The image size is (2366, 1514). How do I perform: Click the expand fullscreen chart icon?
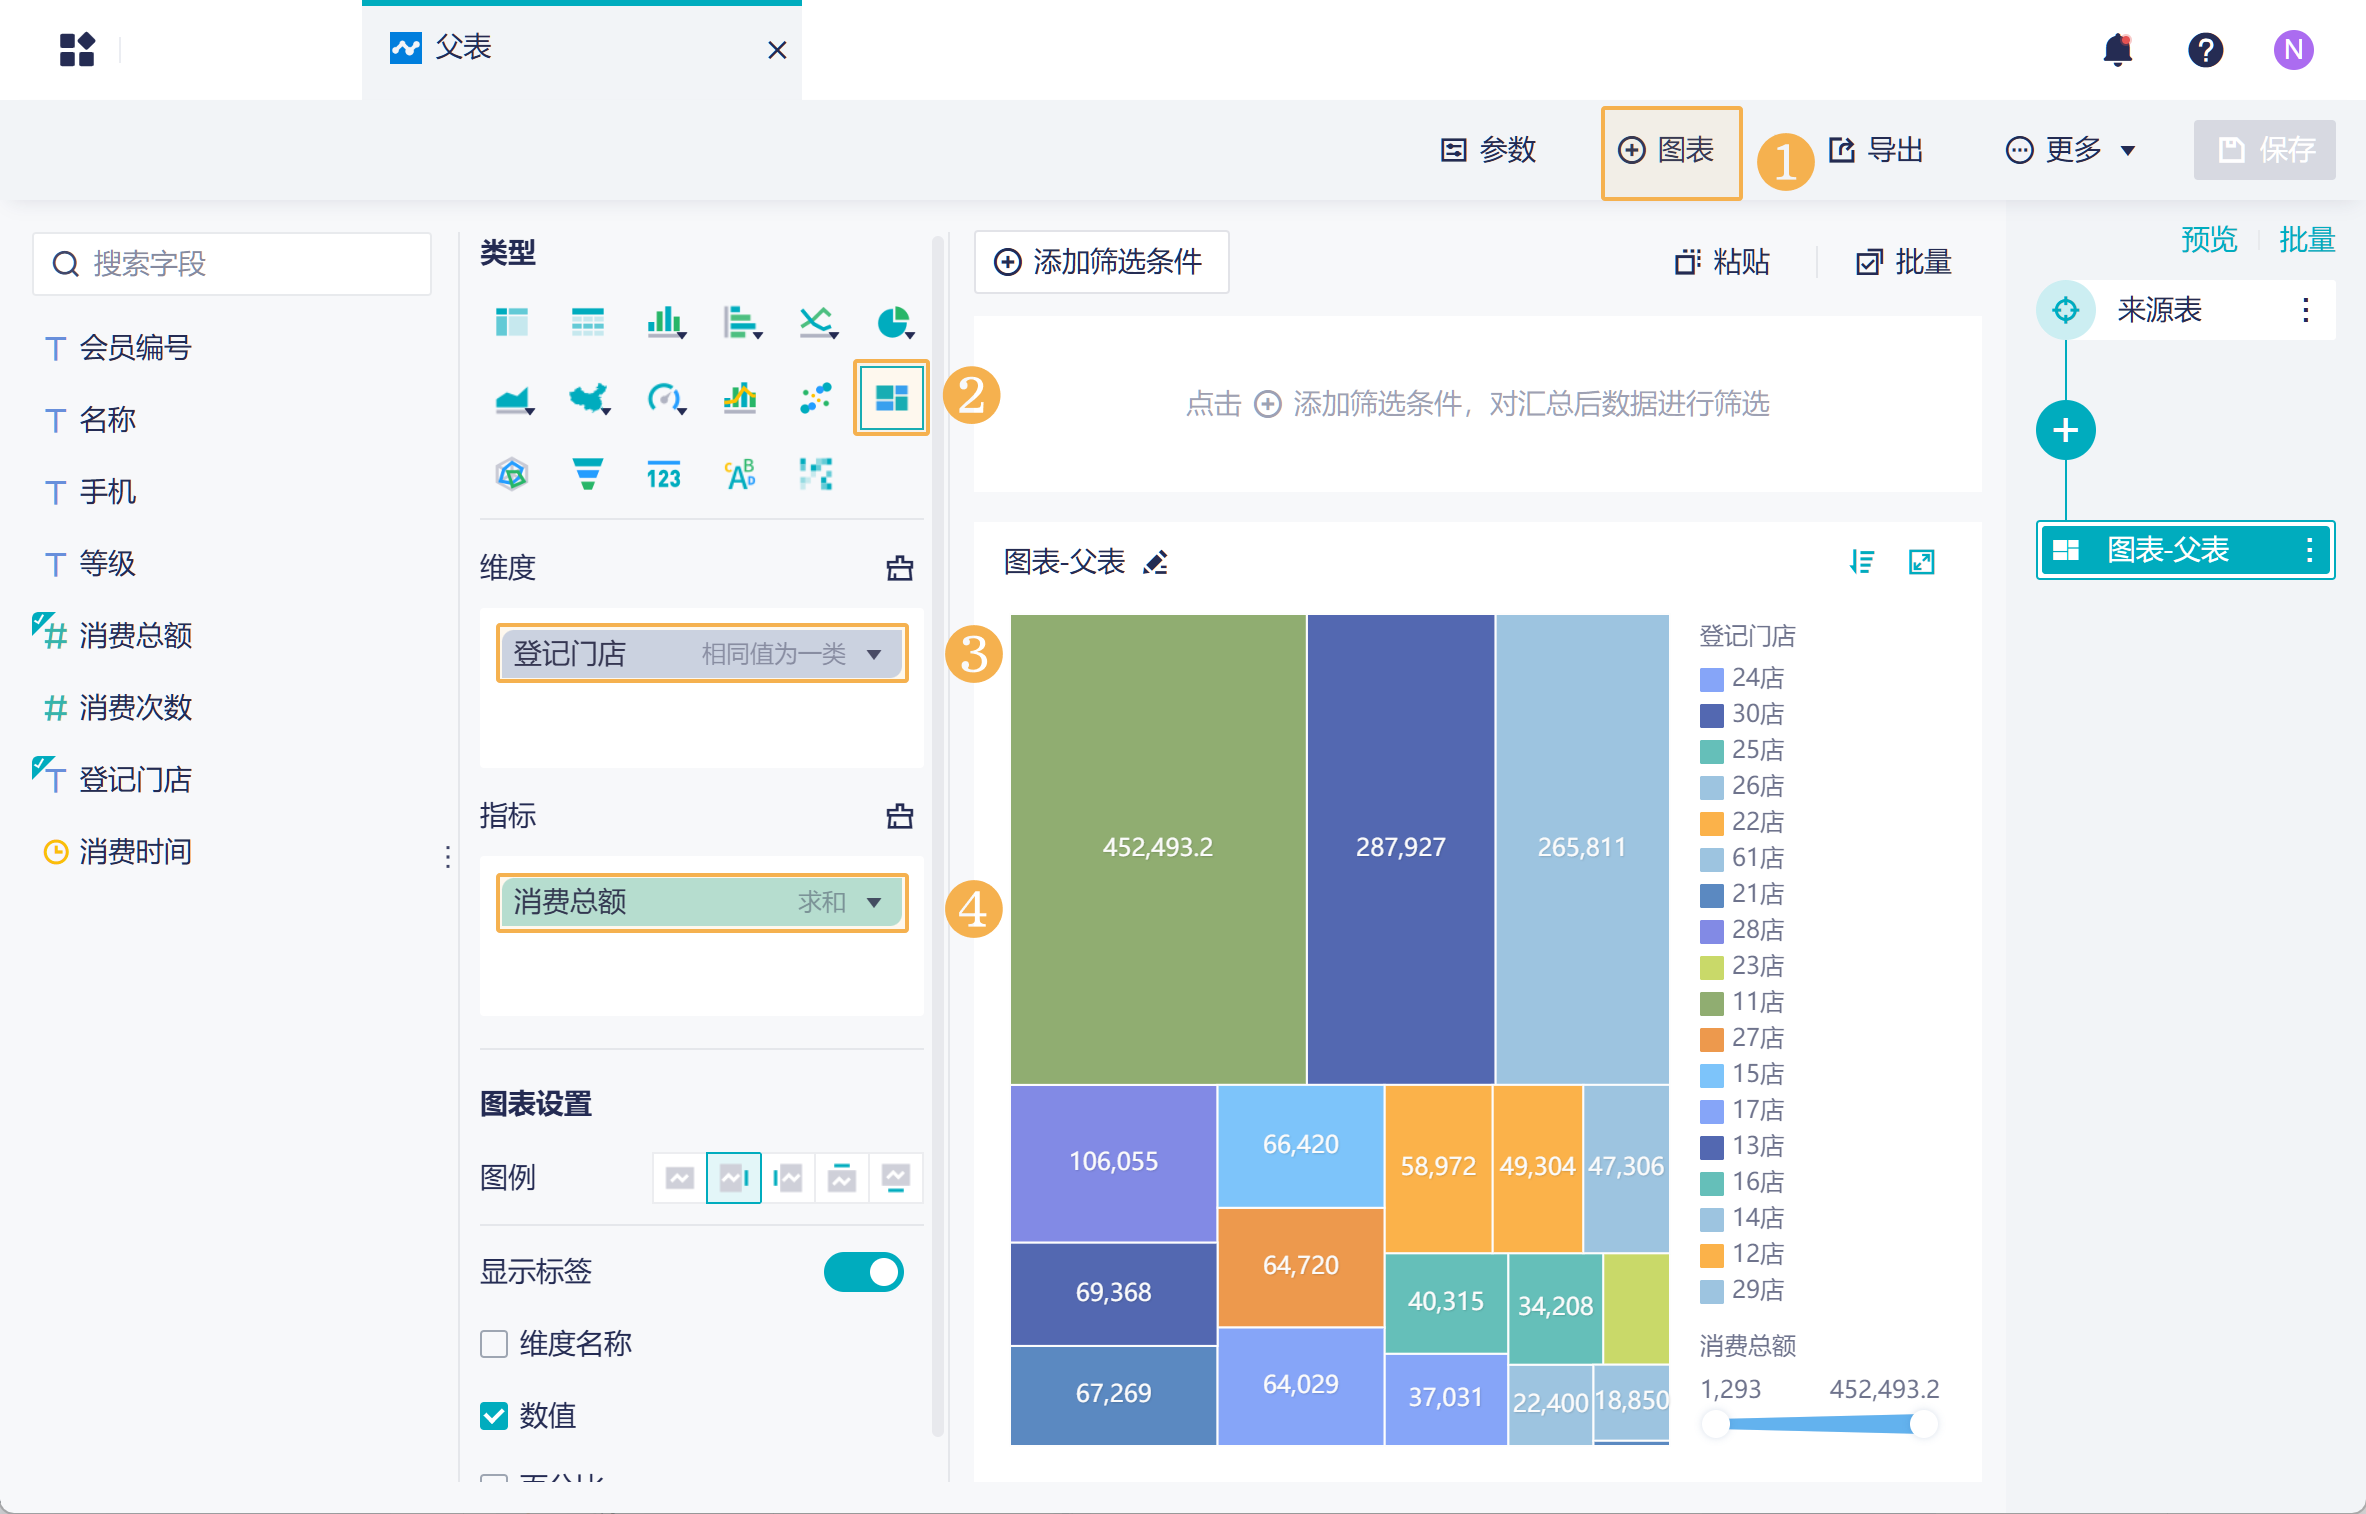tap(1921, 562)
